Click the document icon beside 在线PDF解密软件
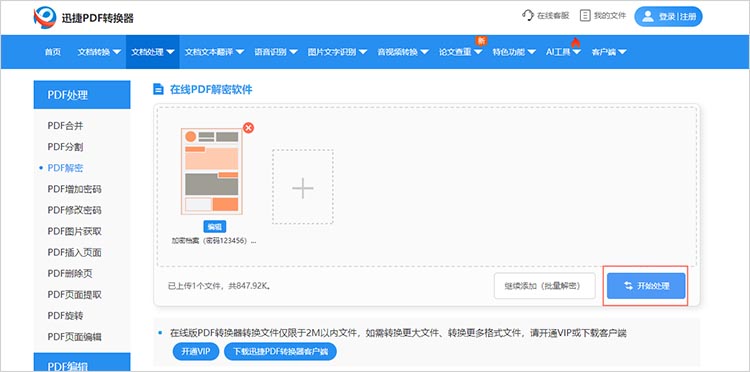Viewport: 750px width, 372px height. point(158,89)
